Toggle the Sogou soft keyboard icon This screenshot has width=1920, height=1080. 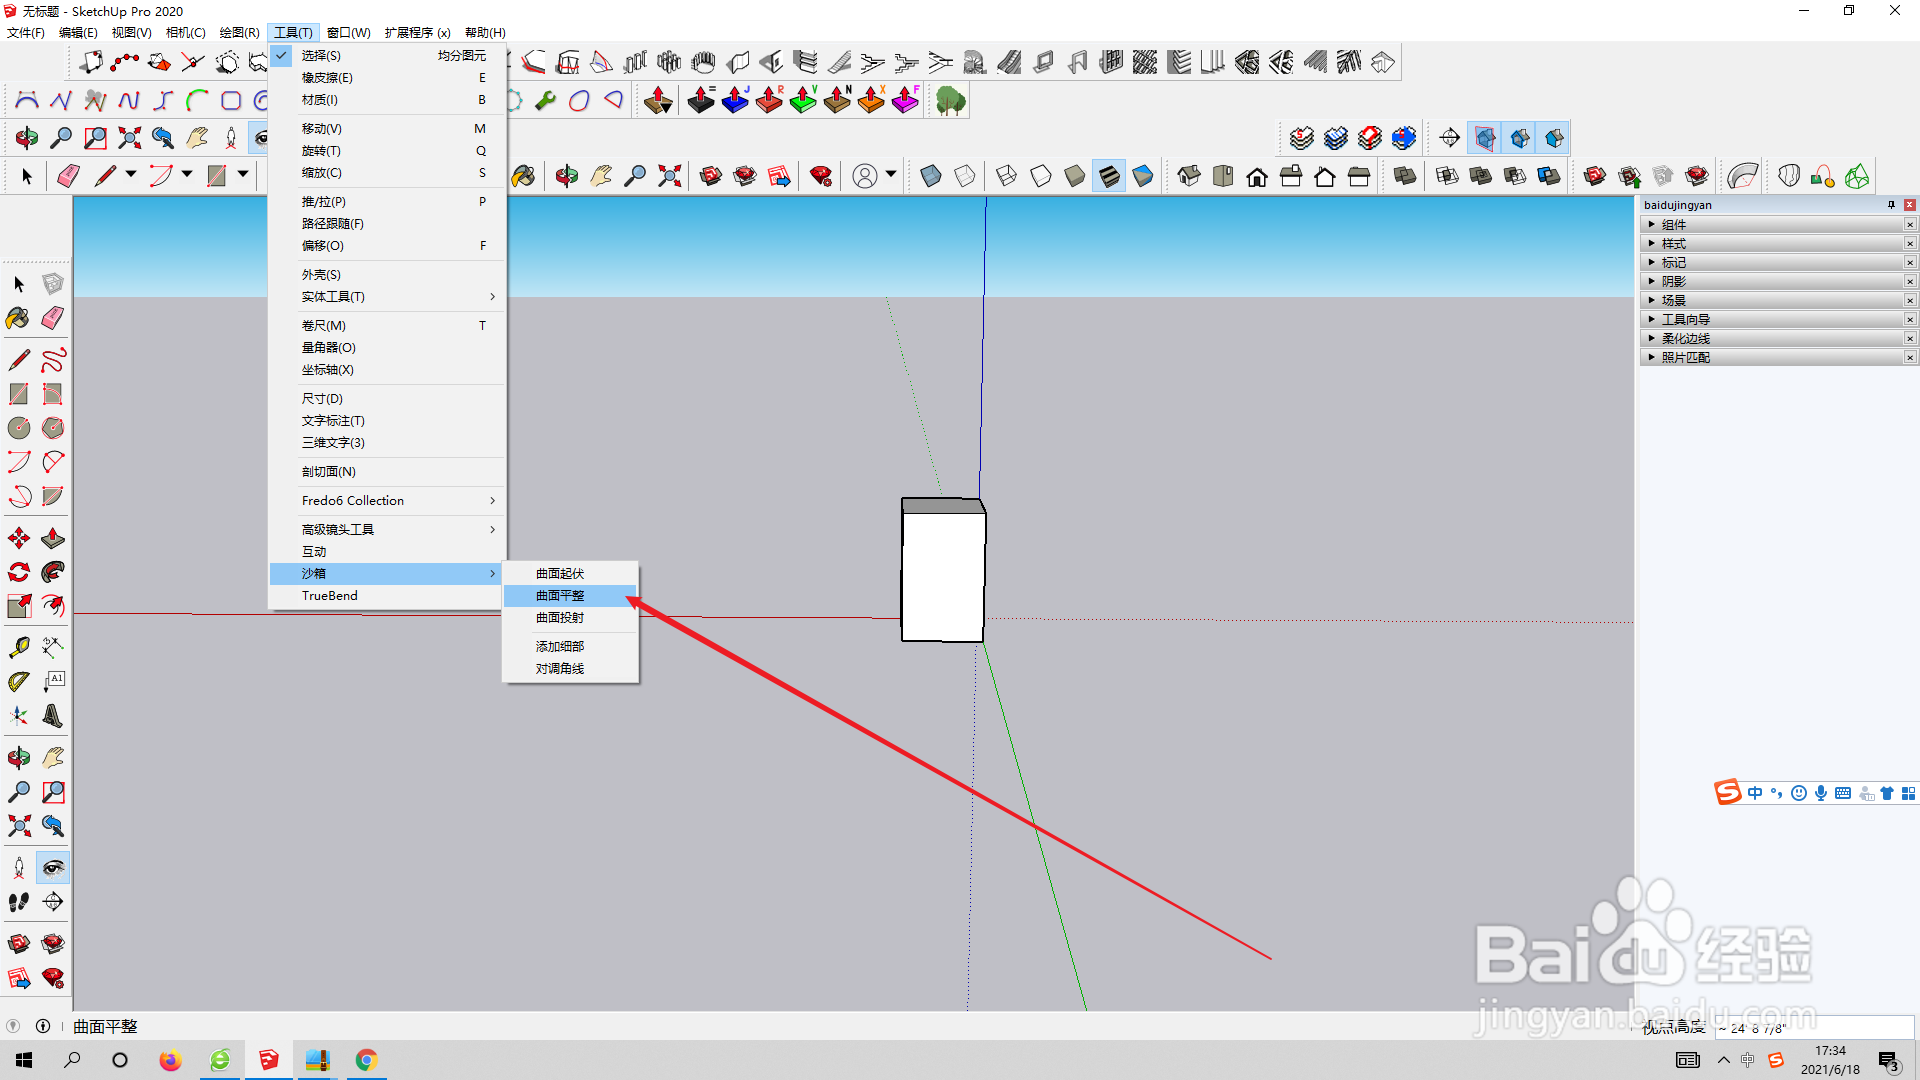pos(1843,793)
